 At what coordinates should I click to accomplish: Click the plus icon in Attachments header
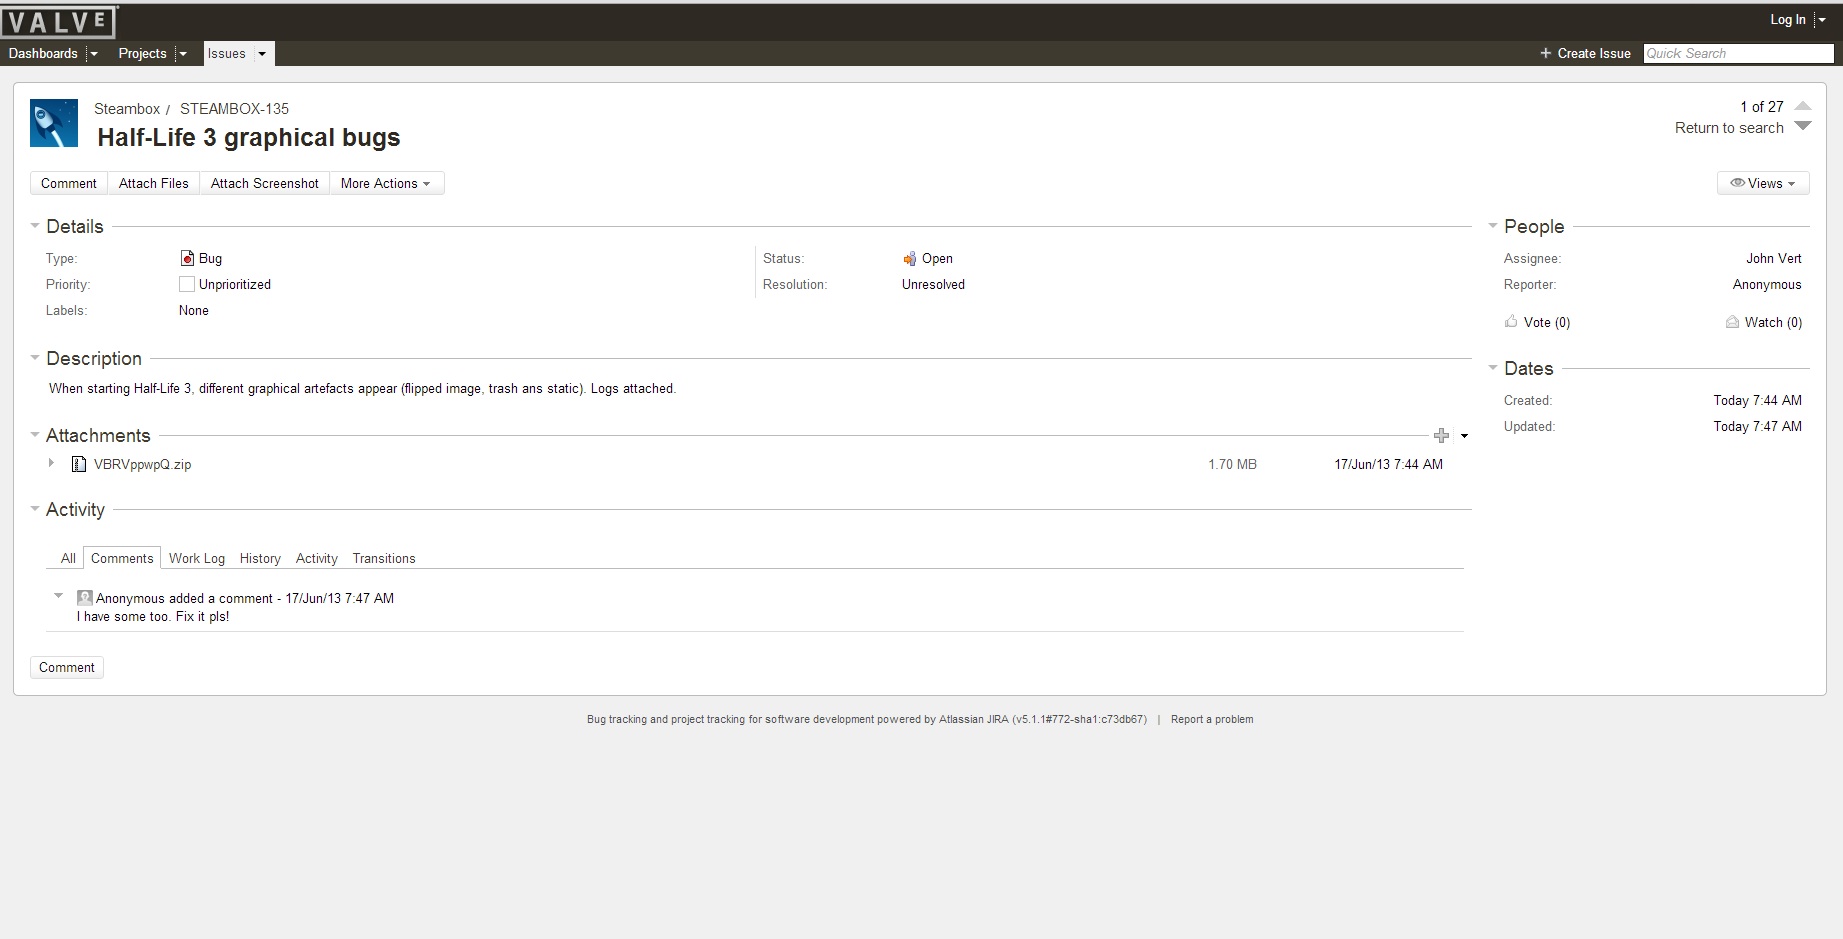(1441, 435)
